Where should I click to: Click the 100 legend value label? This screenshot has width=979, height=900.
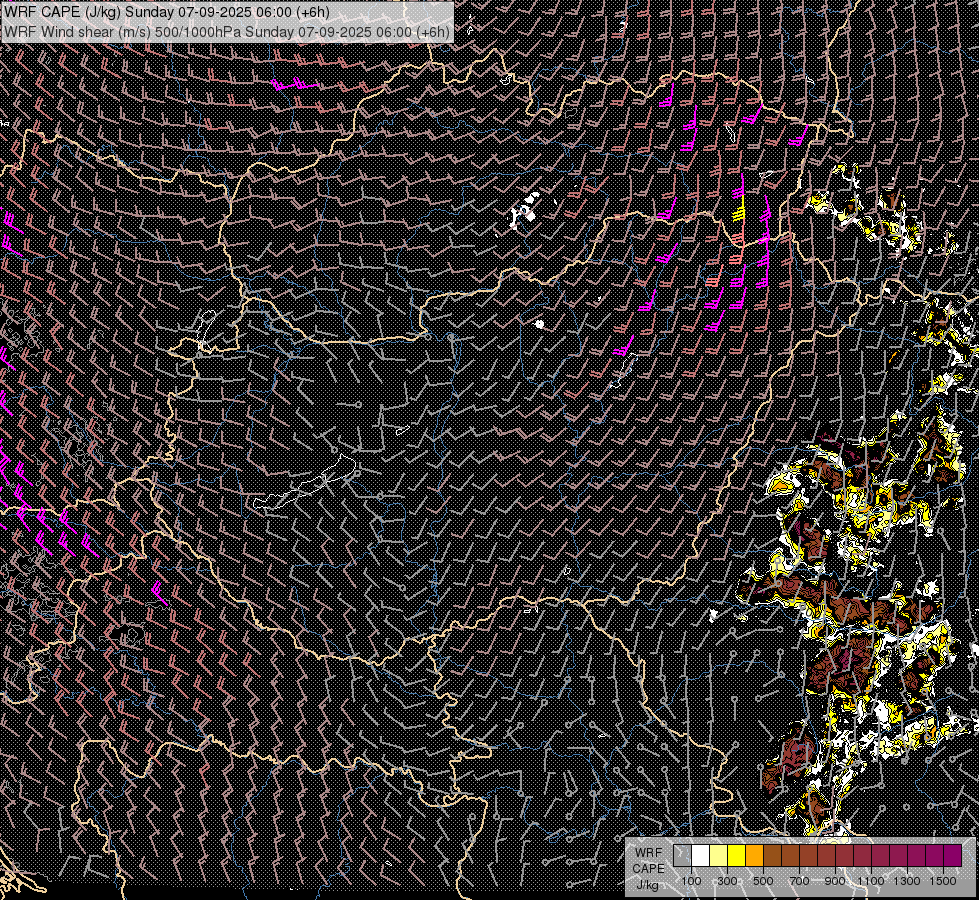(691, 881)
